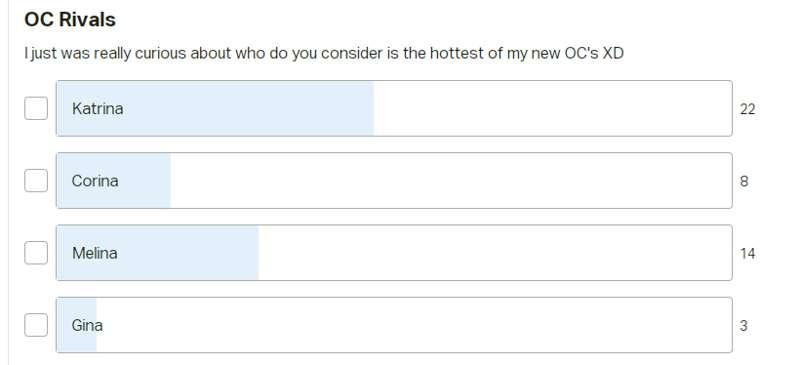Click the Melina name label
Screen dimensions: 800x365
(94, 253)
